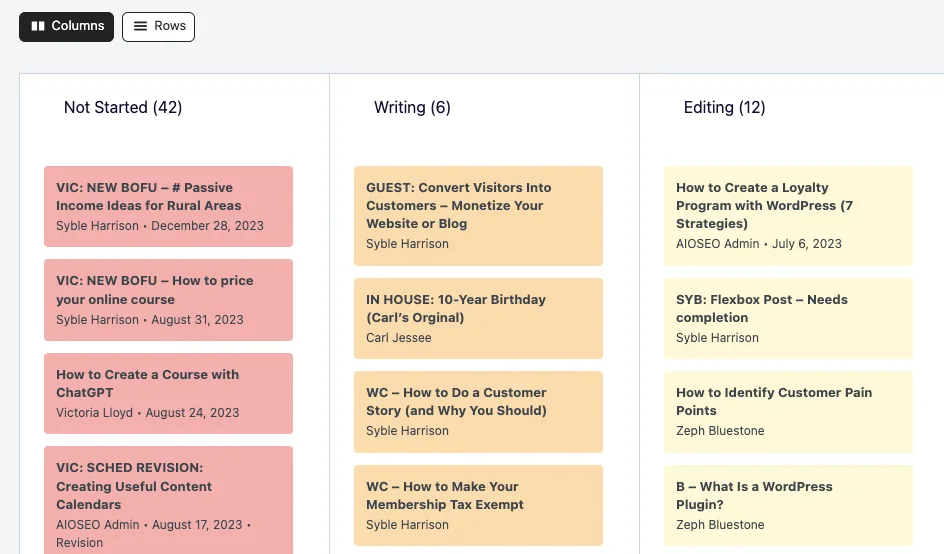The width and height of the screenshot is (944, 554).
Task: Select the Writing (6) column header
Action: click(x=412, y=107)
